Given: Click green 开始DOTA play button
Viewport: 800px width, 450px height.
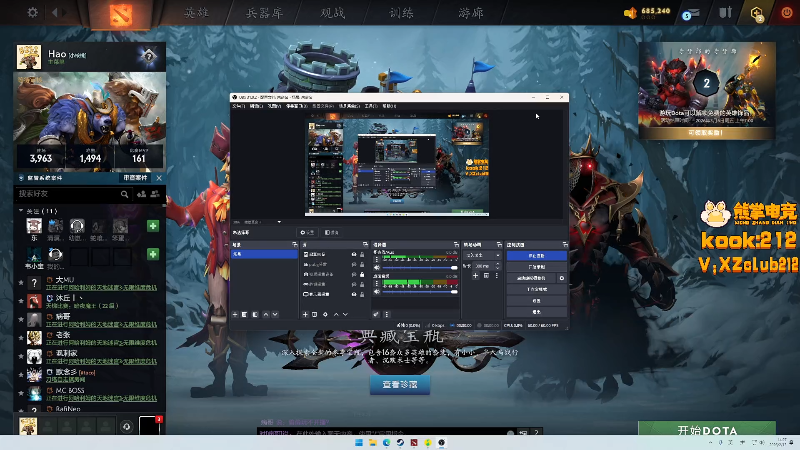Looking at the screenshot, I should click(x=707, y=430).
